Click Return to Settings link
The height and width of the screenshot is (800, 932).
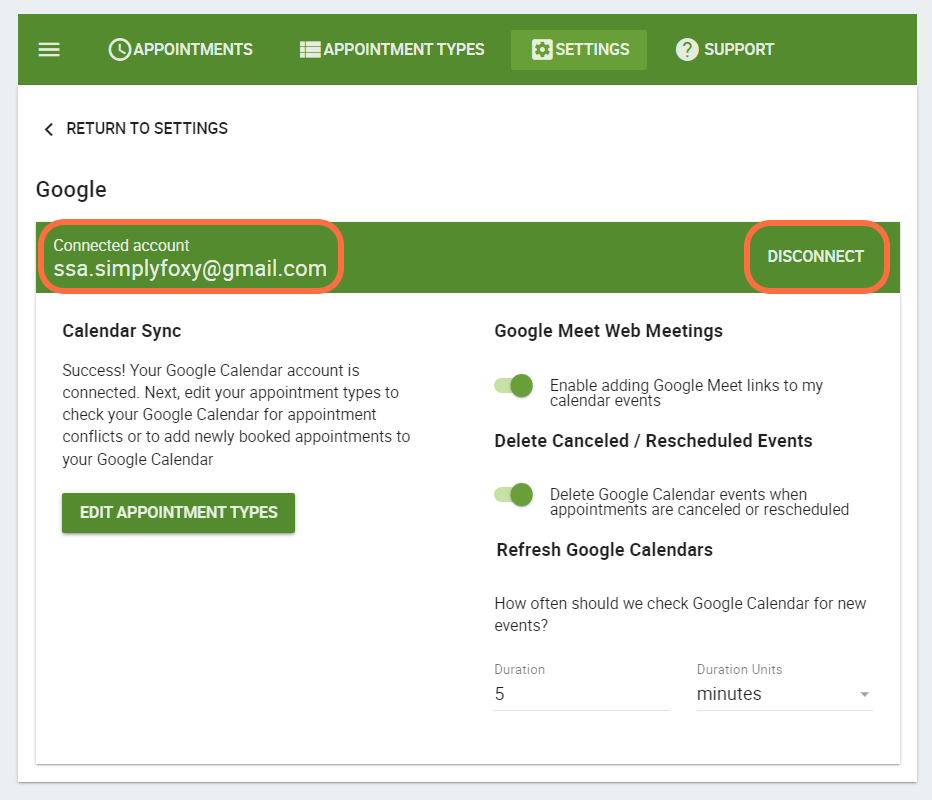click(x=147, y=128)
